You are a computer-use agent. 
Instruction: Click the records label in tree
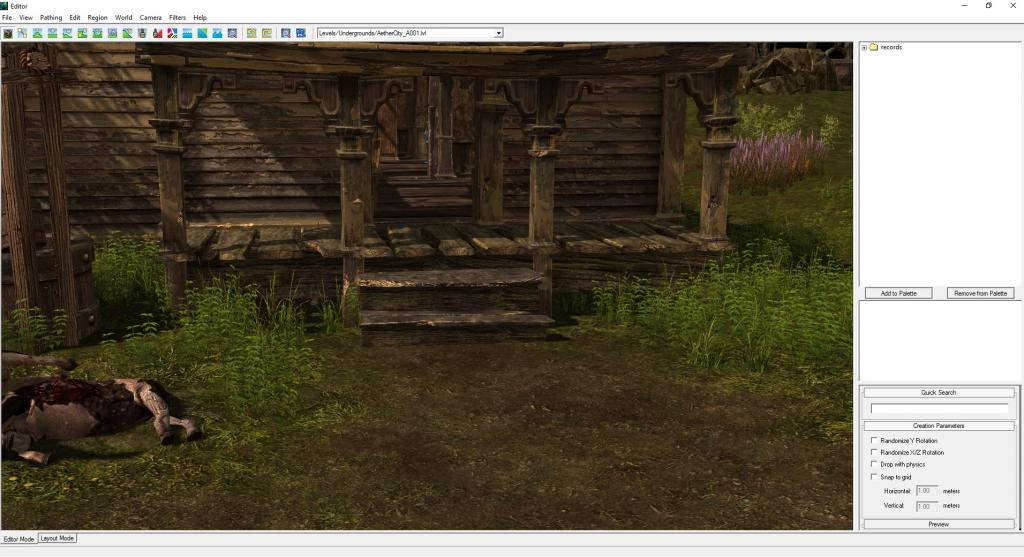[891, 47]
